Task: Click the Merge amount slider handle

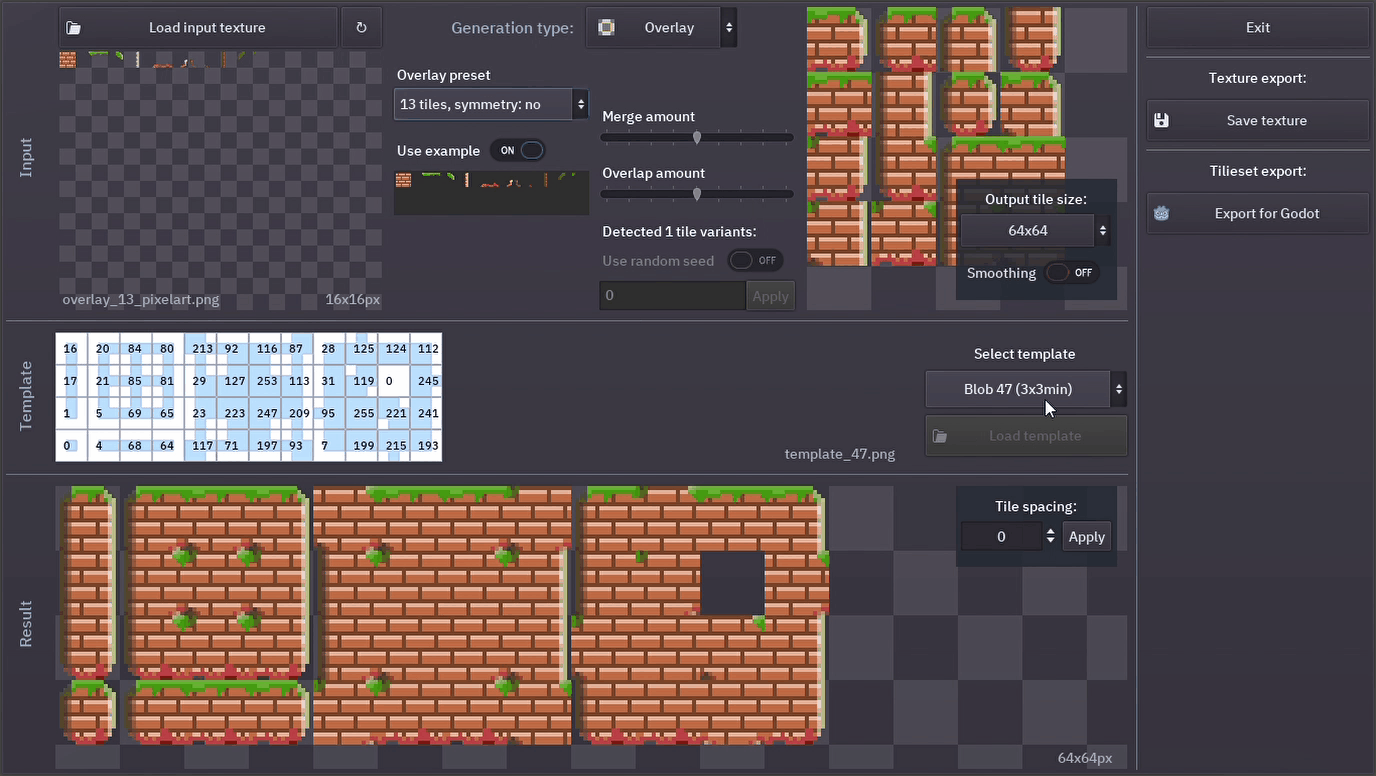Action: pos(697,138)
